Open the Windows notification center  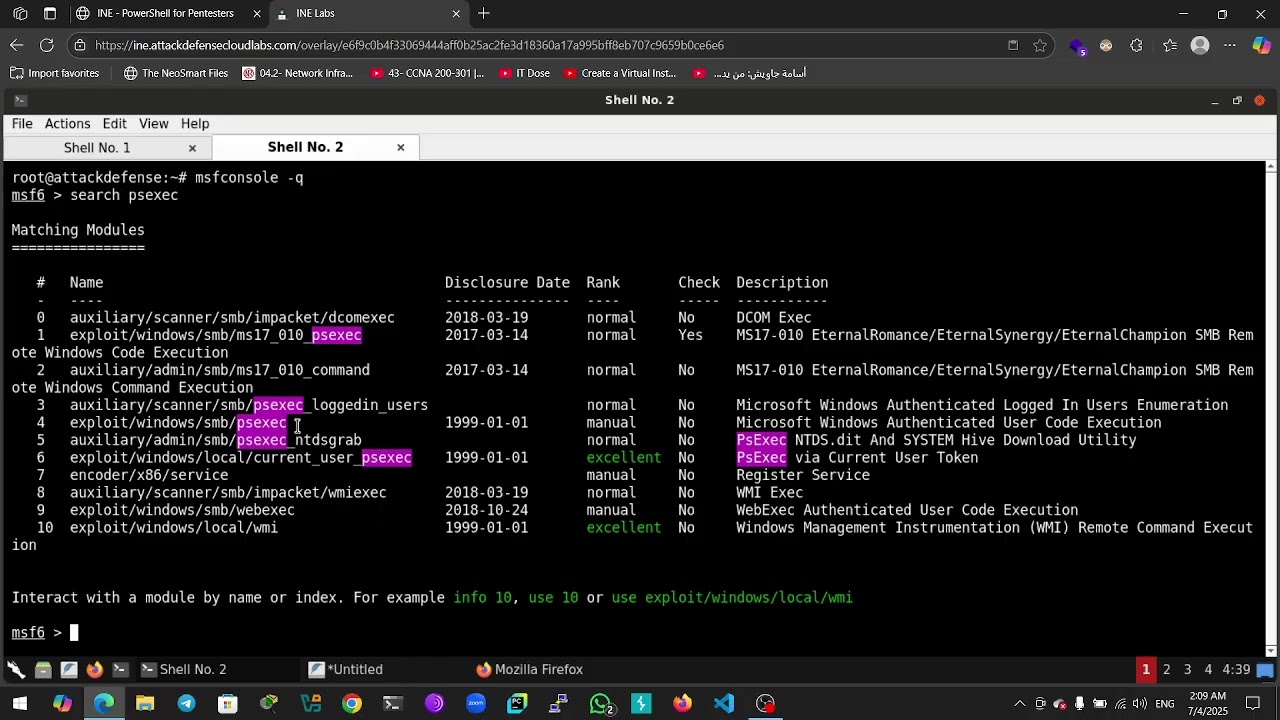click(1253, 704)
